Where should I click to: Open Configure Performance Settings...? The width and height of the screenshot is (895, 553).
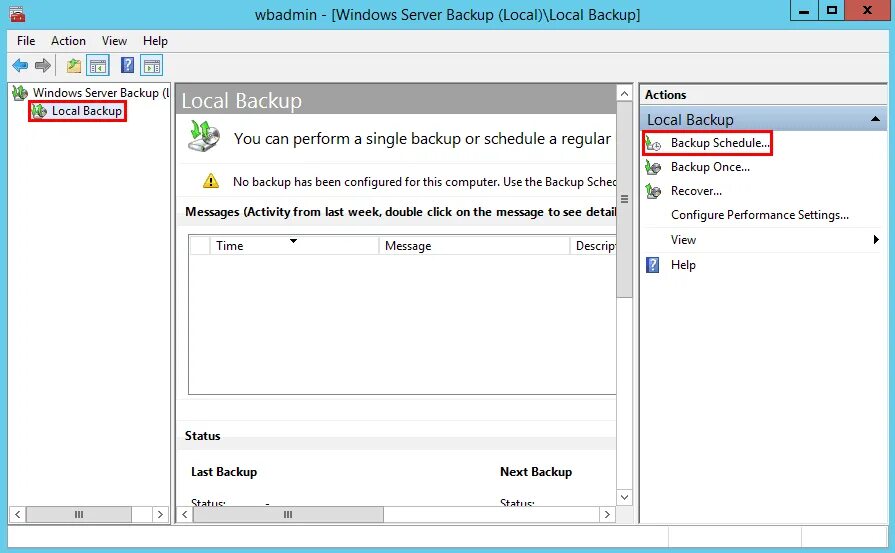pos(760,215)
